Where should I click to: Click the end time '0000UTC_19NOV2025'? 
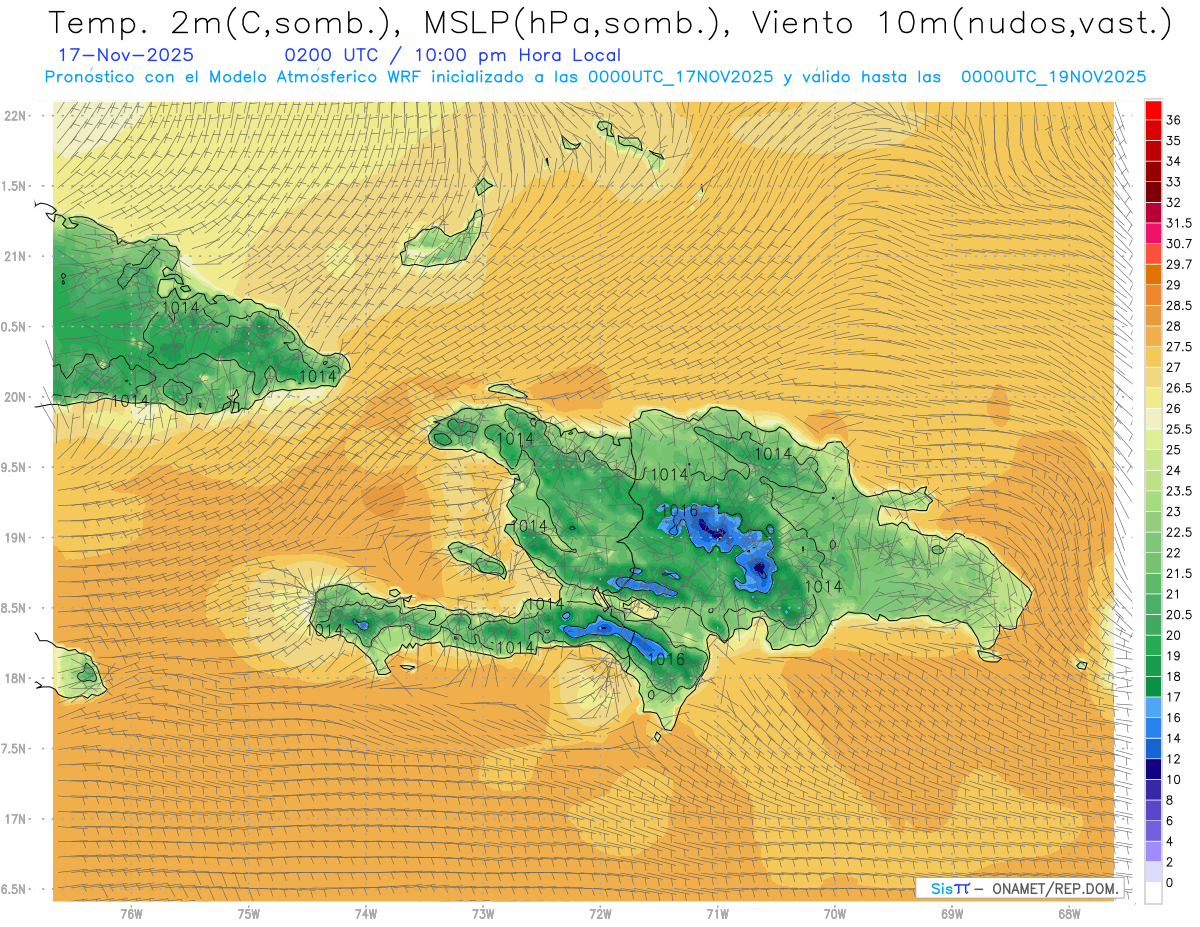pos(1053,77)
